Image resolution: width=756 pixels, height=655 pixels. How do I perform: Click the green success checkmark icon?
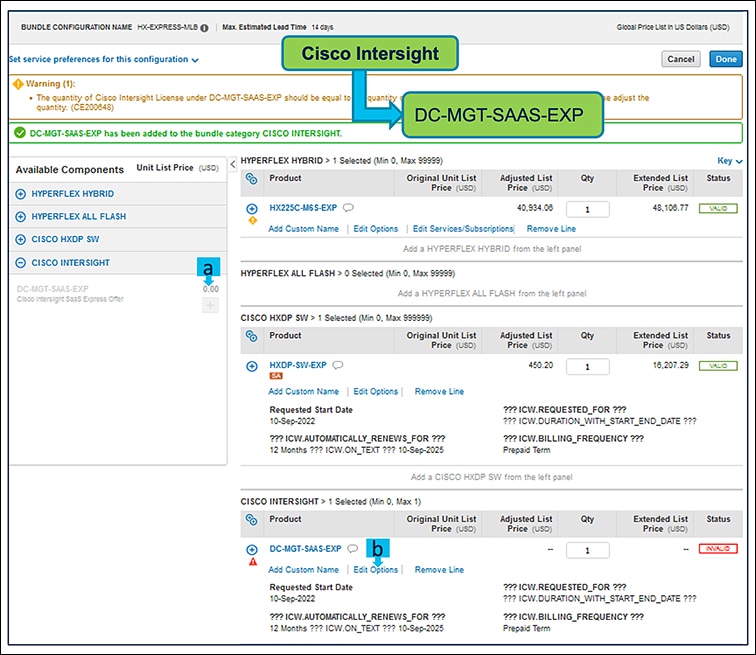pyautogui.click(x=20, y=133)
